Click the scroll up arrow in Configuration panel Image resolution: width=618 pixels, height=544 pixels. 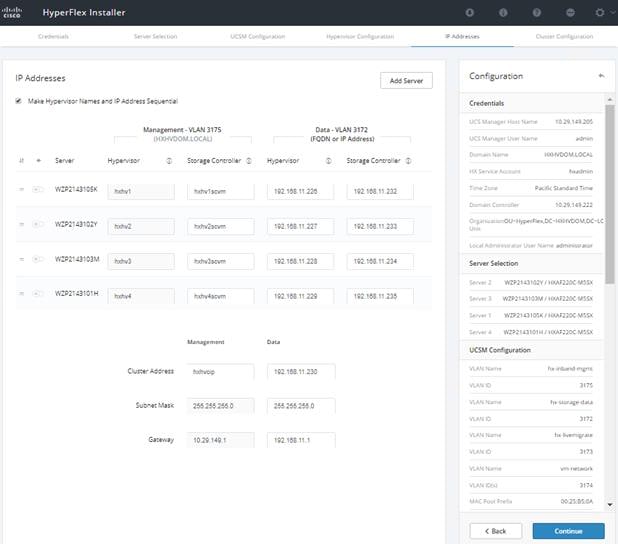tap(610, 99)
